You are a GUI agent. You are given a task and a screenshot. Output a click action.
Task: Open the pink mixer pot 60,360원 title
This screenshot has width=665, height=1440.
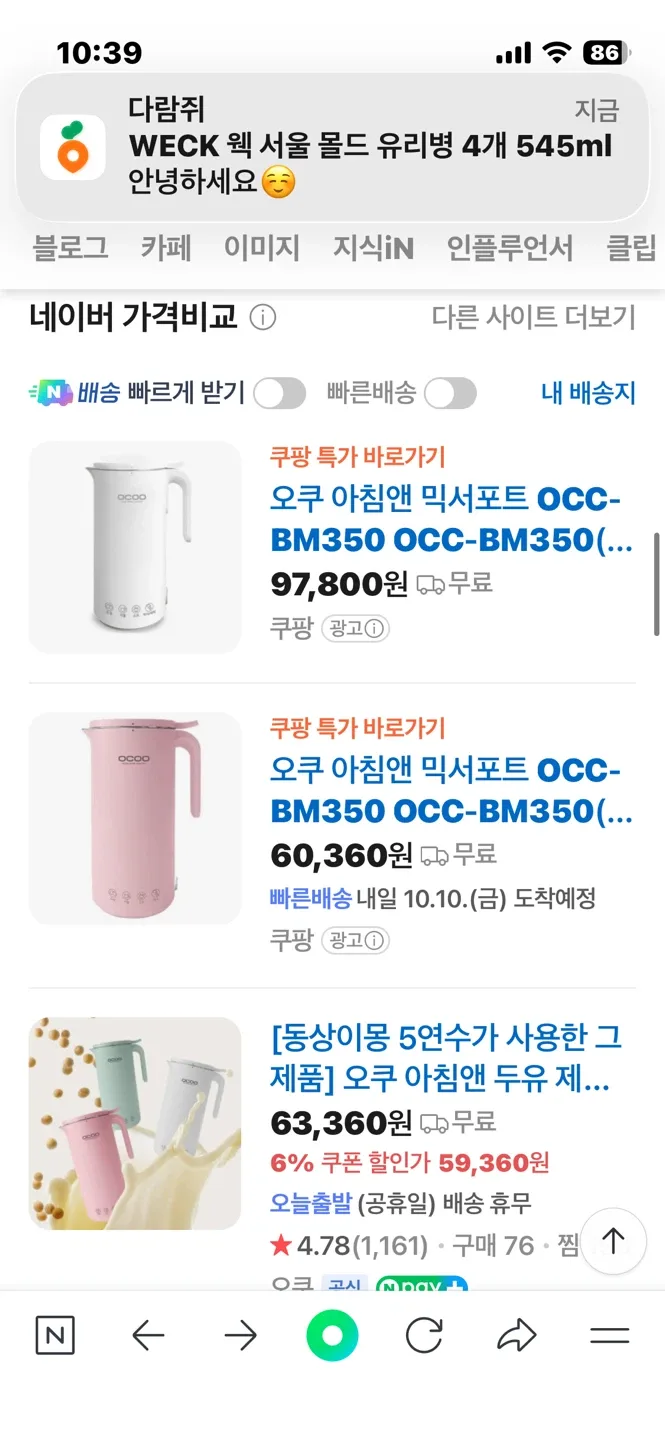point(451,790)
